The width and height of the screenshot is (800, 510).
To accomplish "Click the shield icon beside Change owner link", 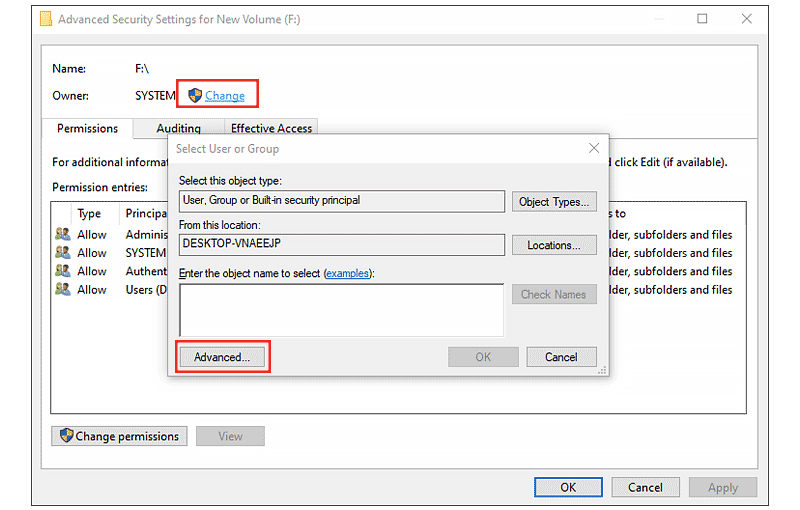I will click(194, 95).
